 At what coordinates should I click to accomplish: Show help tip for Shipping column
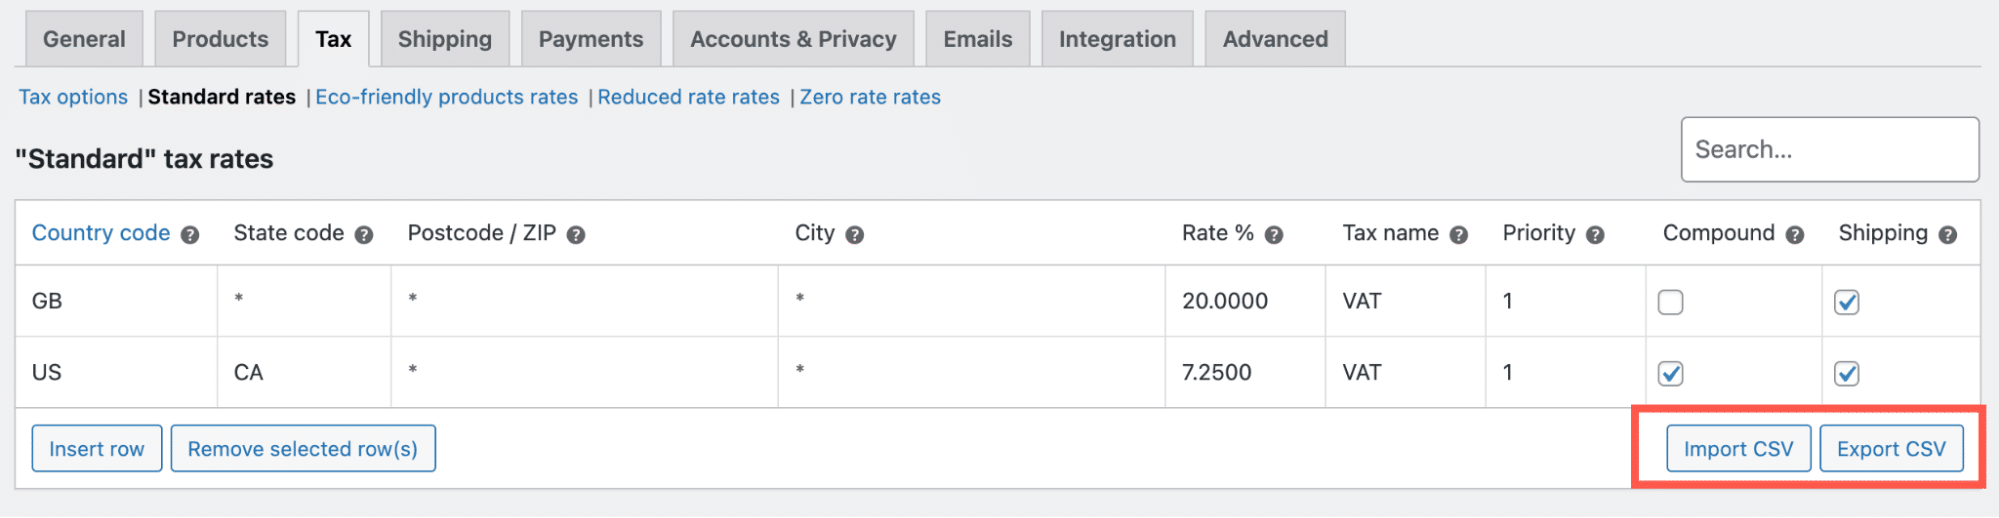pos(1948,235)
